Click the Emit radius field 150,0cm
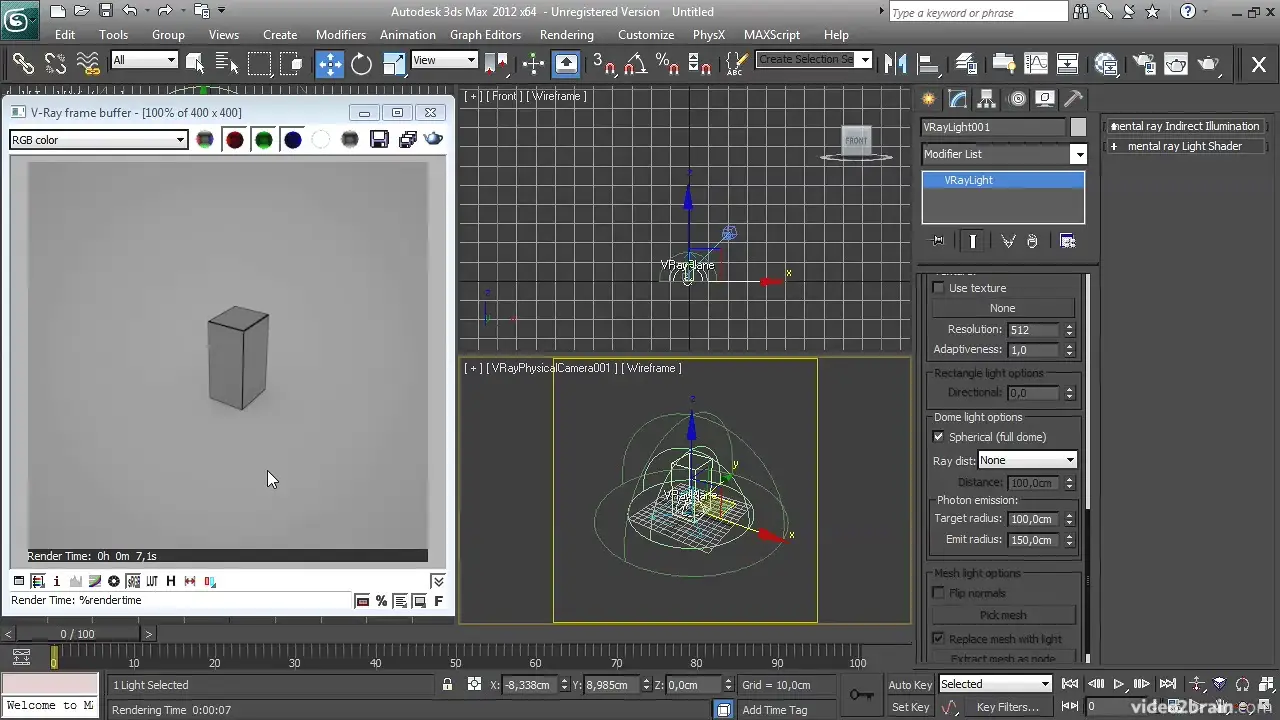This screenshot has height=720, width=1280. (1034, 540)
